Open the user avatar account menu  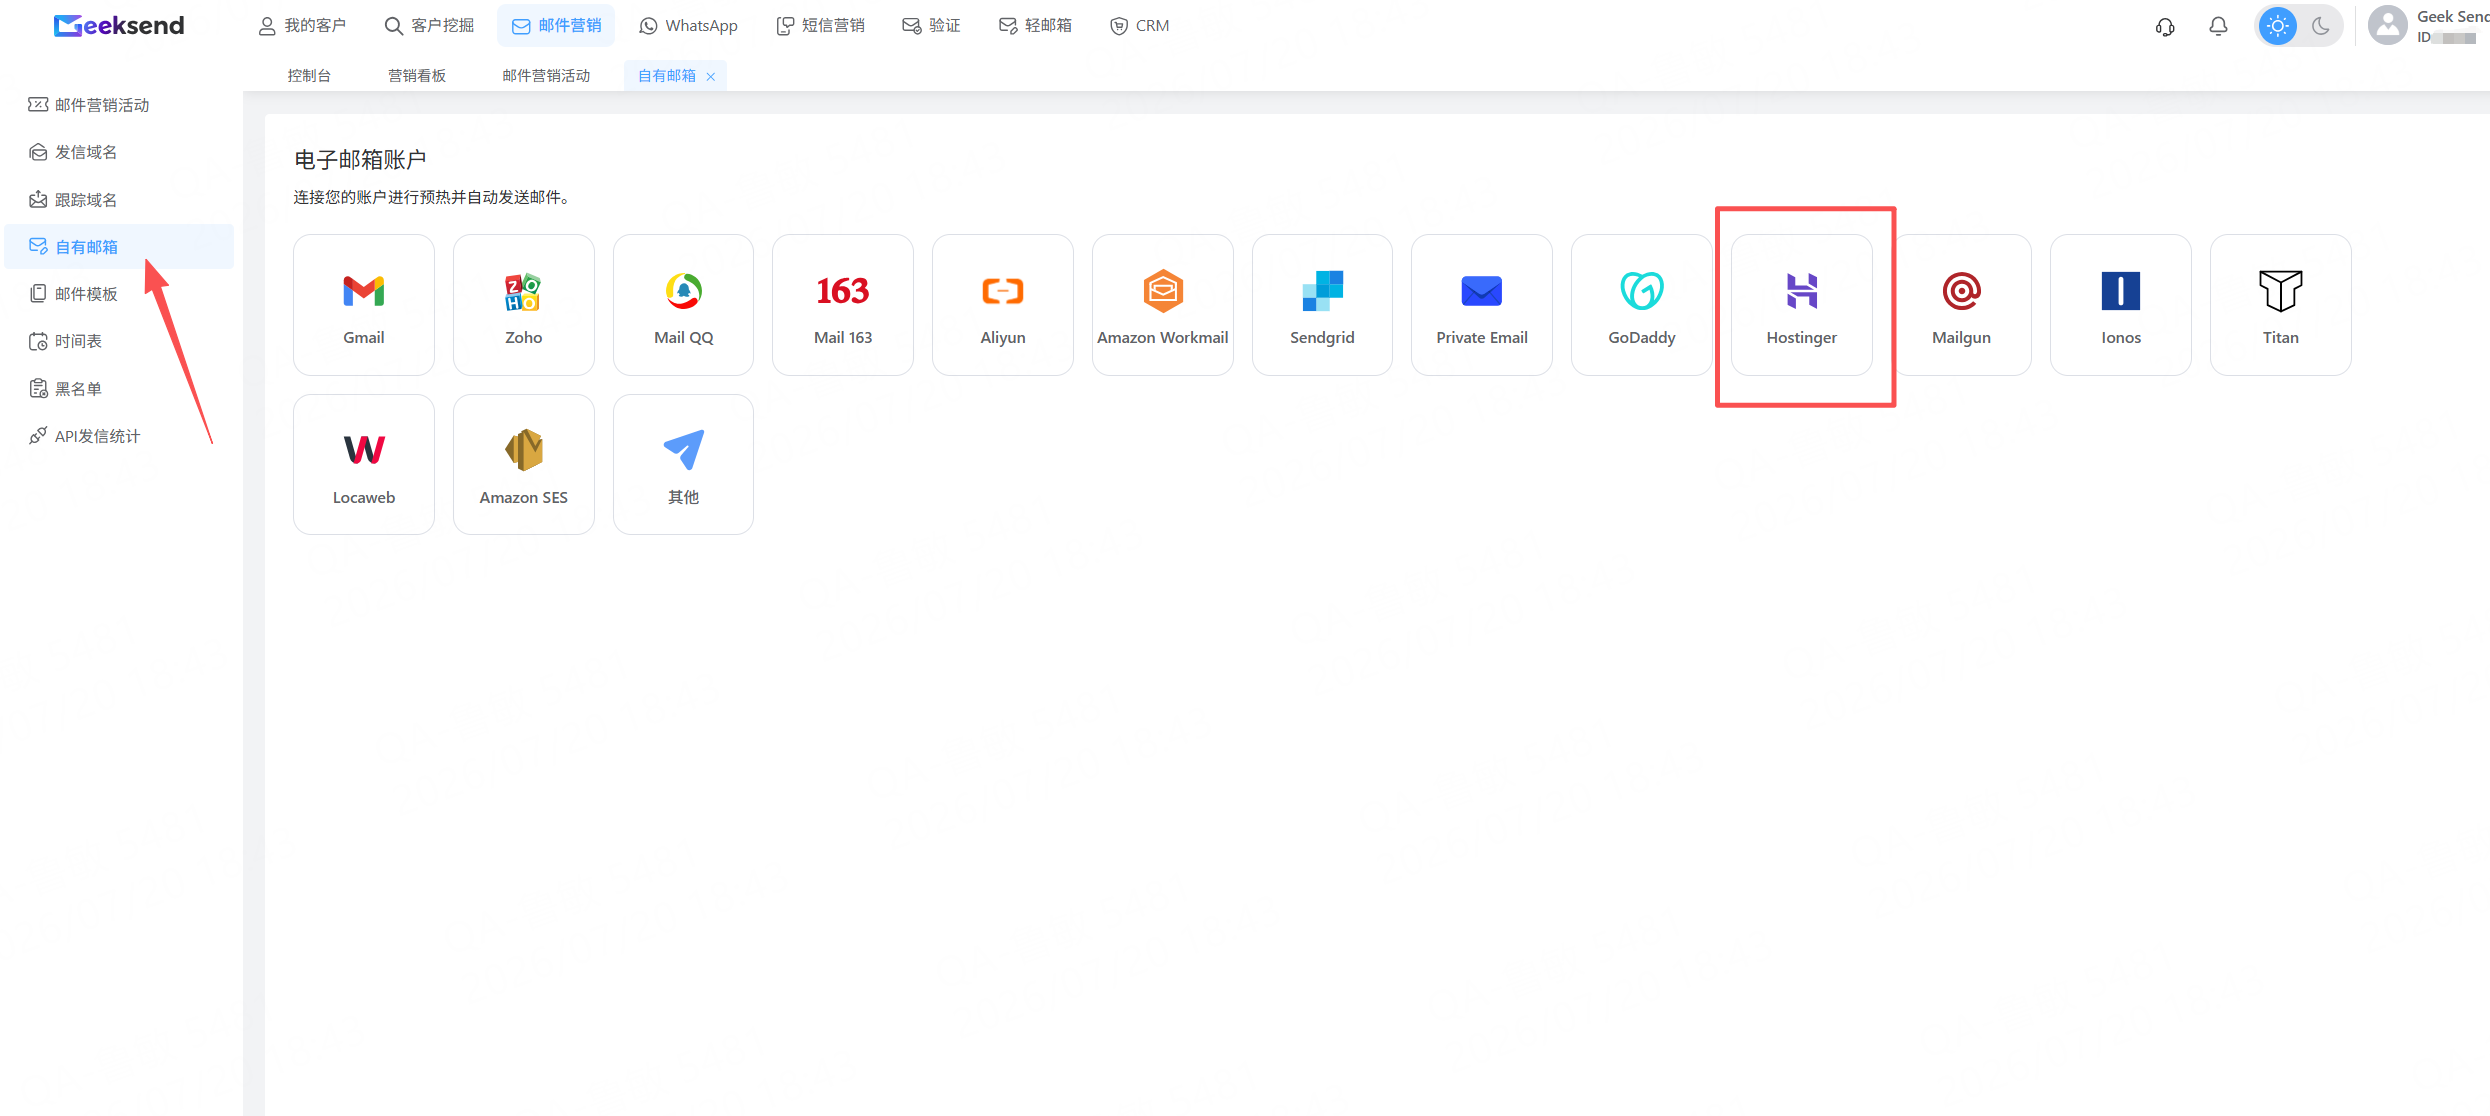2387,26
